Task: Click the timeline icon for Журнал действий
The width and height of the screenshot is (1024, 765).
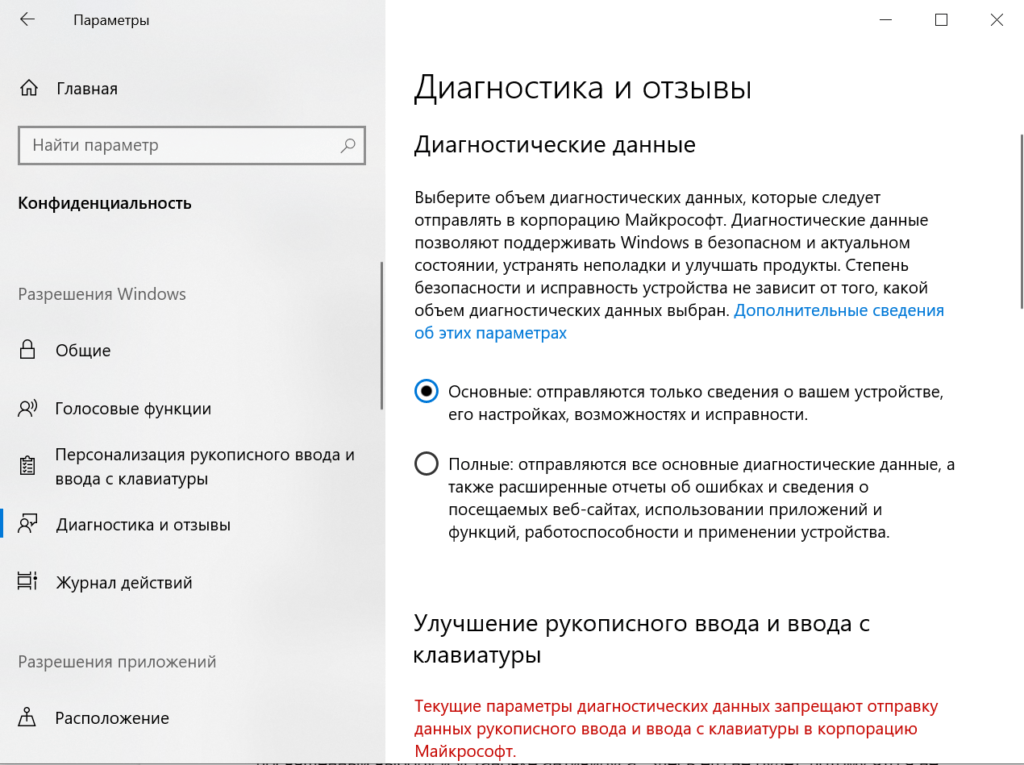Action: coord(27,581)
